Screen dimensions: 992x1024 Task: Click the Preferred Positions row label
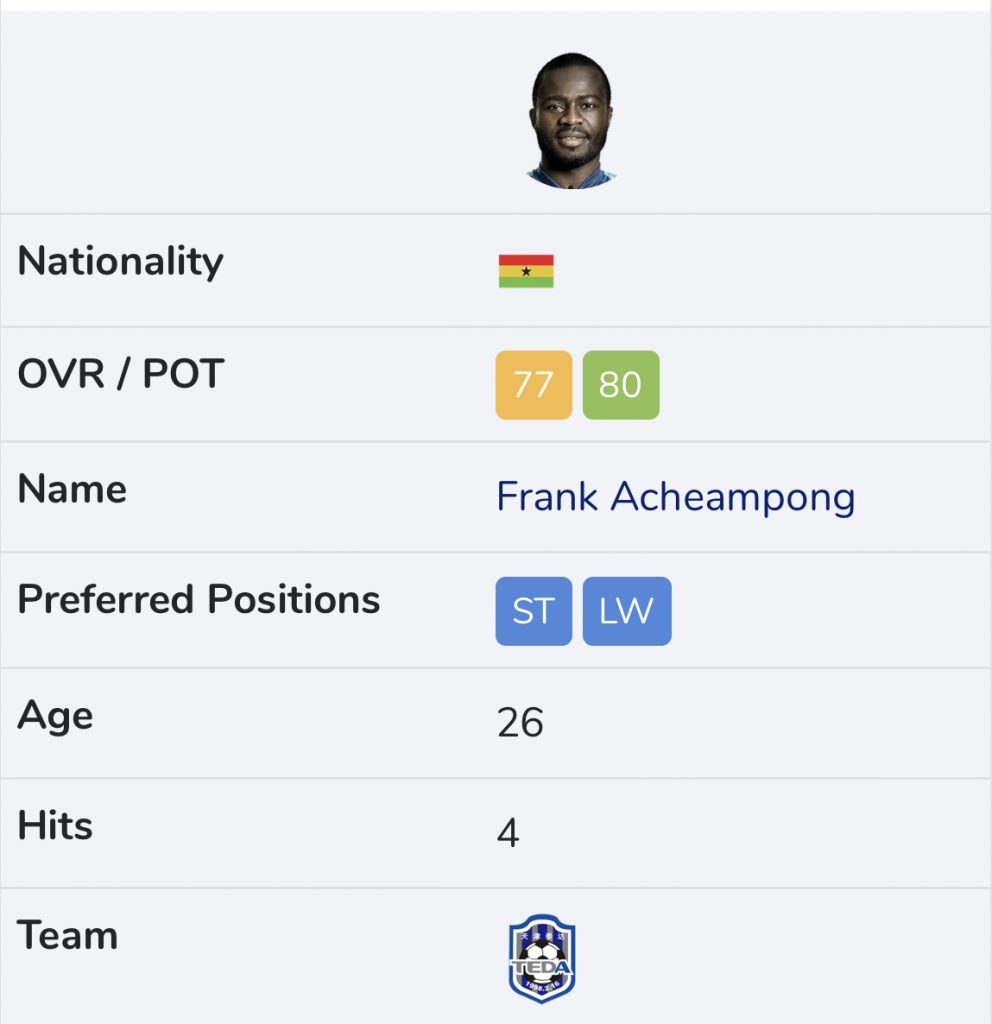[x=199, y=600]
